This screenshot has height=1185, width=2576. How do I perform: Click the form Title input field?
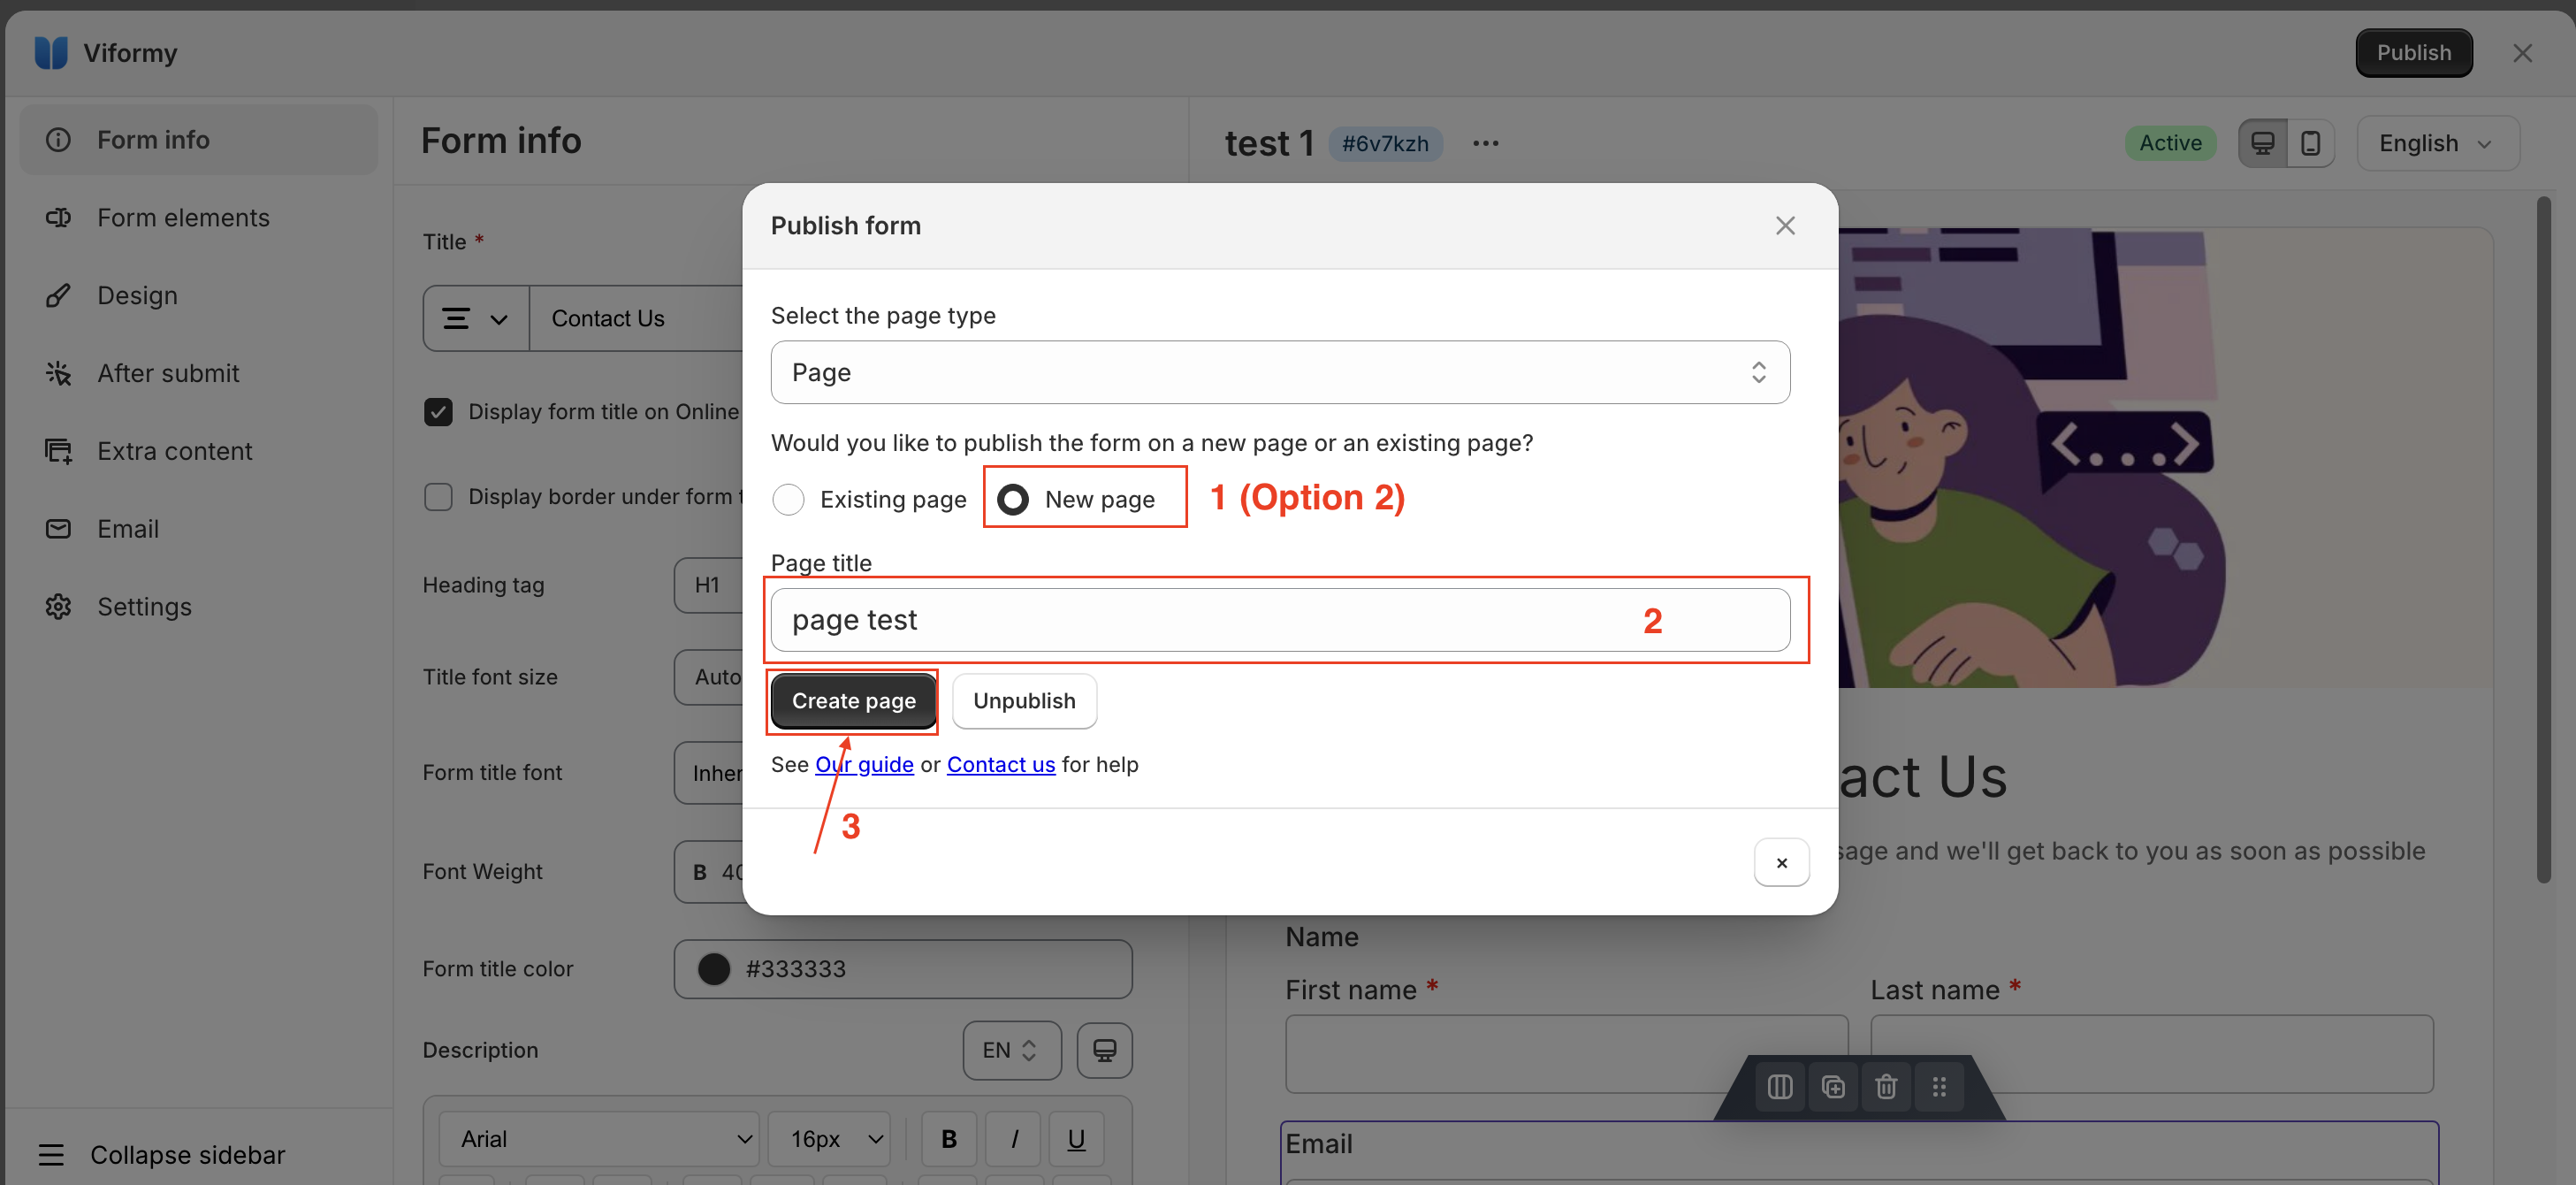click(637, 318)
